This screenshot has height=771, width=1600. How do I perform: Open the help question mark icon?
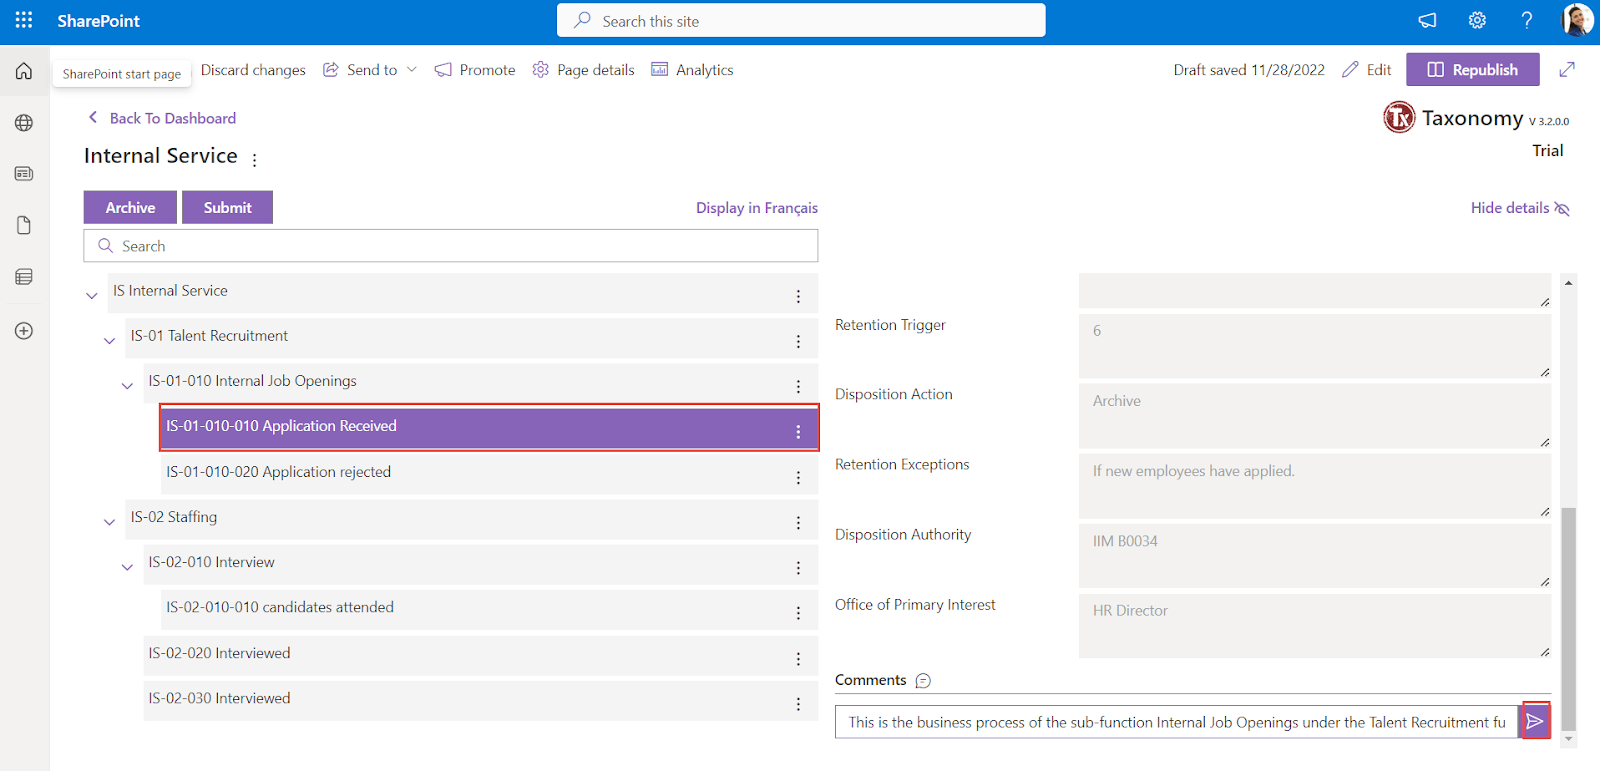(x=1527, y=20)
